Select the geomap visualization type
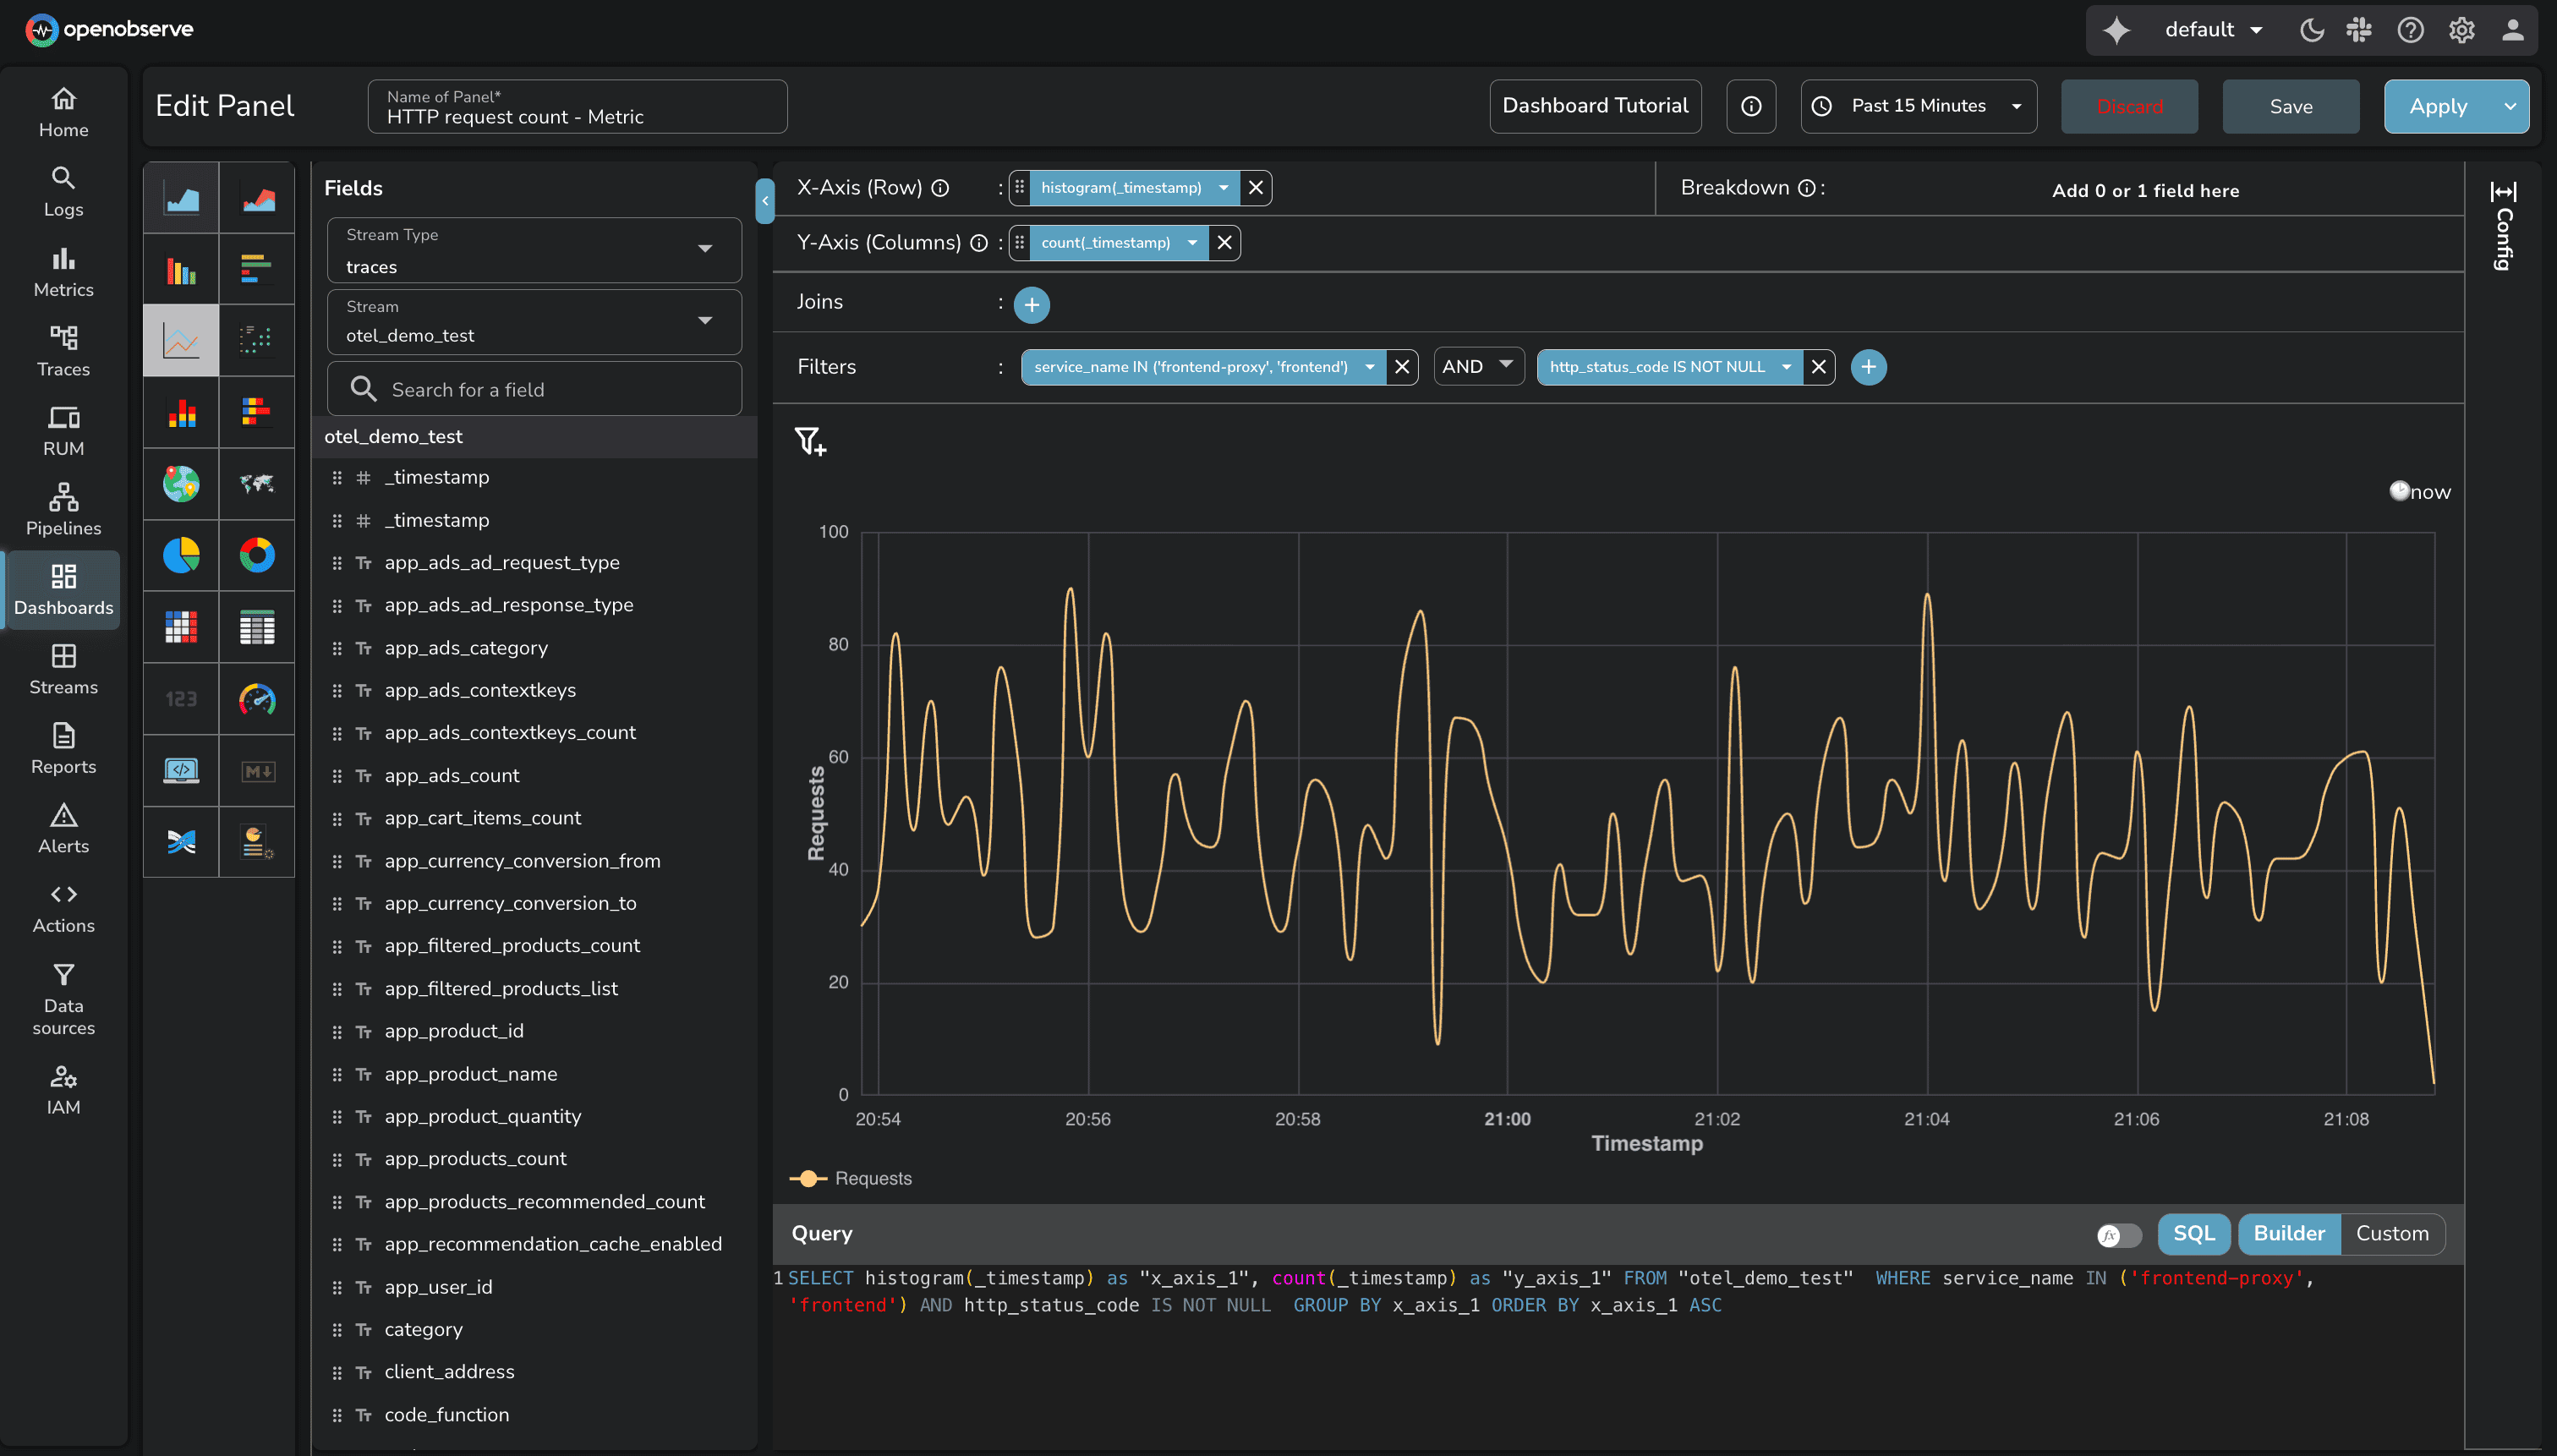The height and width of the screenshot is (1456, 2557). coord(181,484)
